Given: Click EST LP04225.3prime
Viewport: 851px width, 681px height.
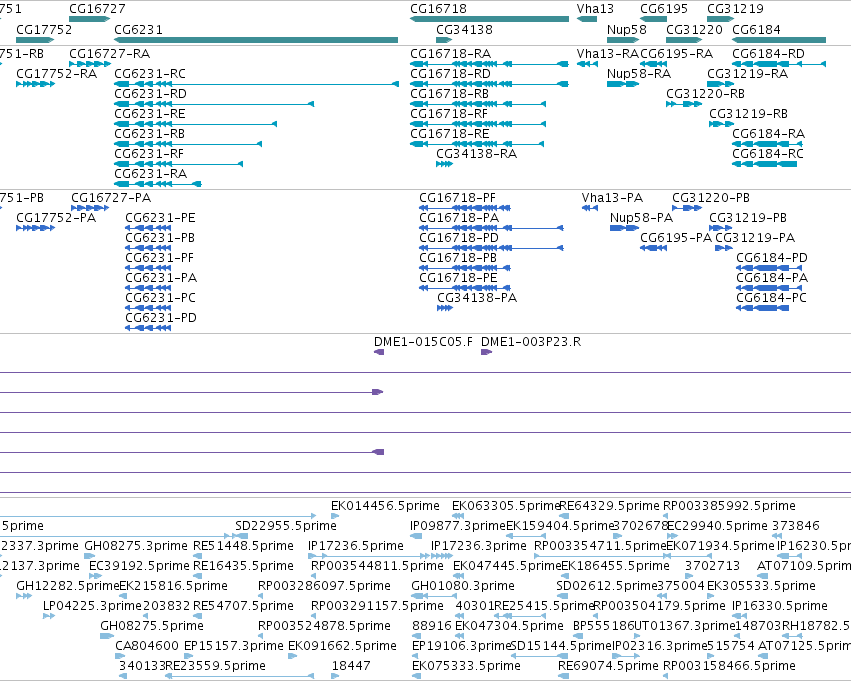Looking at the screenshot, I should (x=49, y=616).
